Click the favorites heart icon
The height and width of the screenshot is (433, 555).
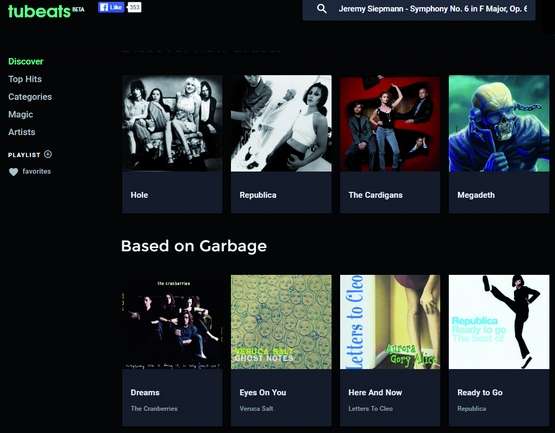click(x=13, y=172)
